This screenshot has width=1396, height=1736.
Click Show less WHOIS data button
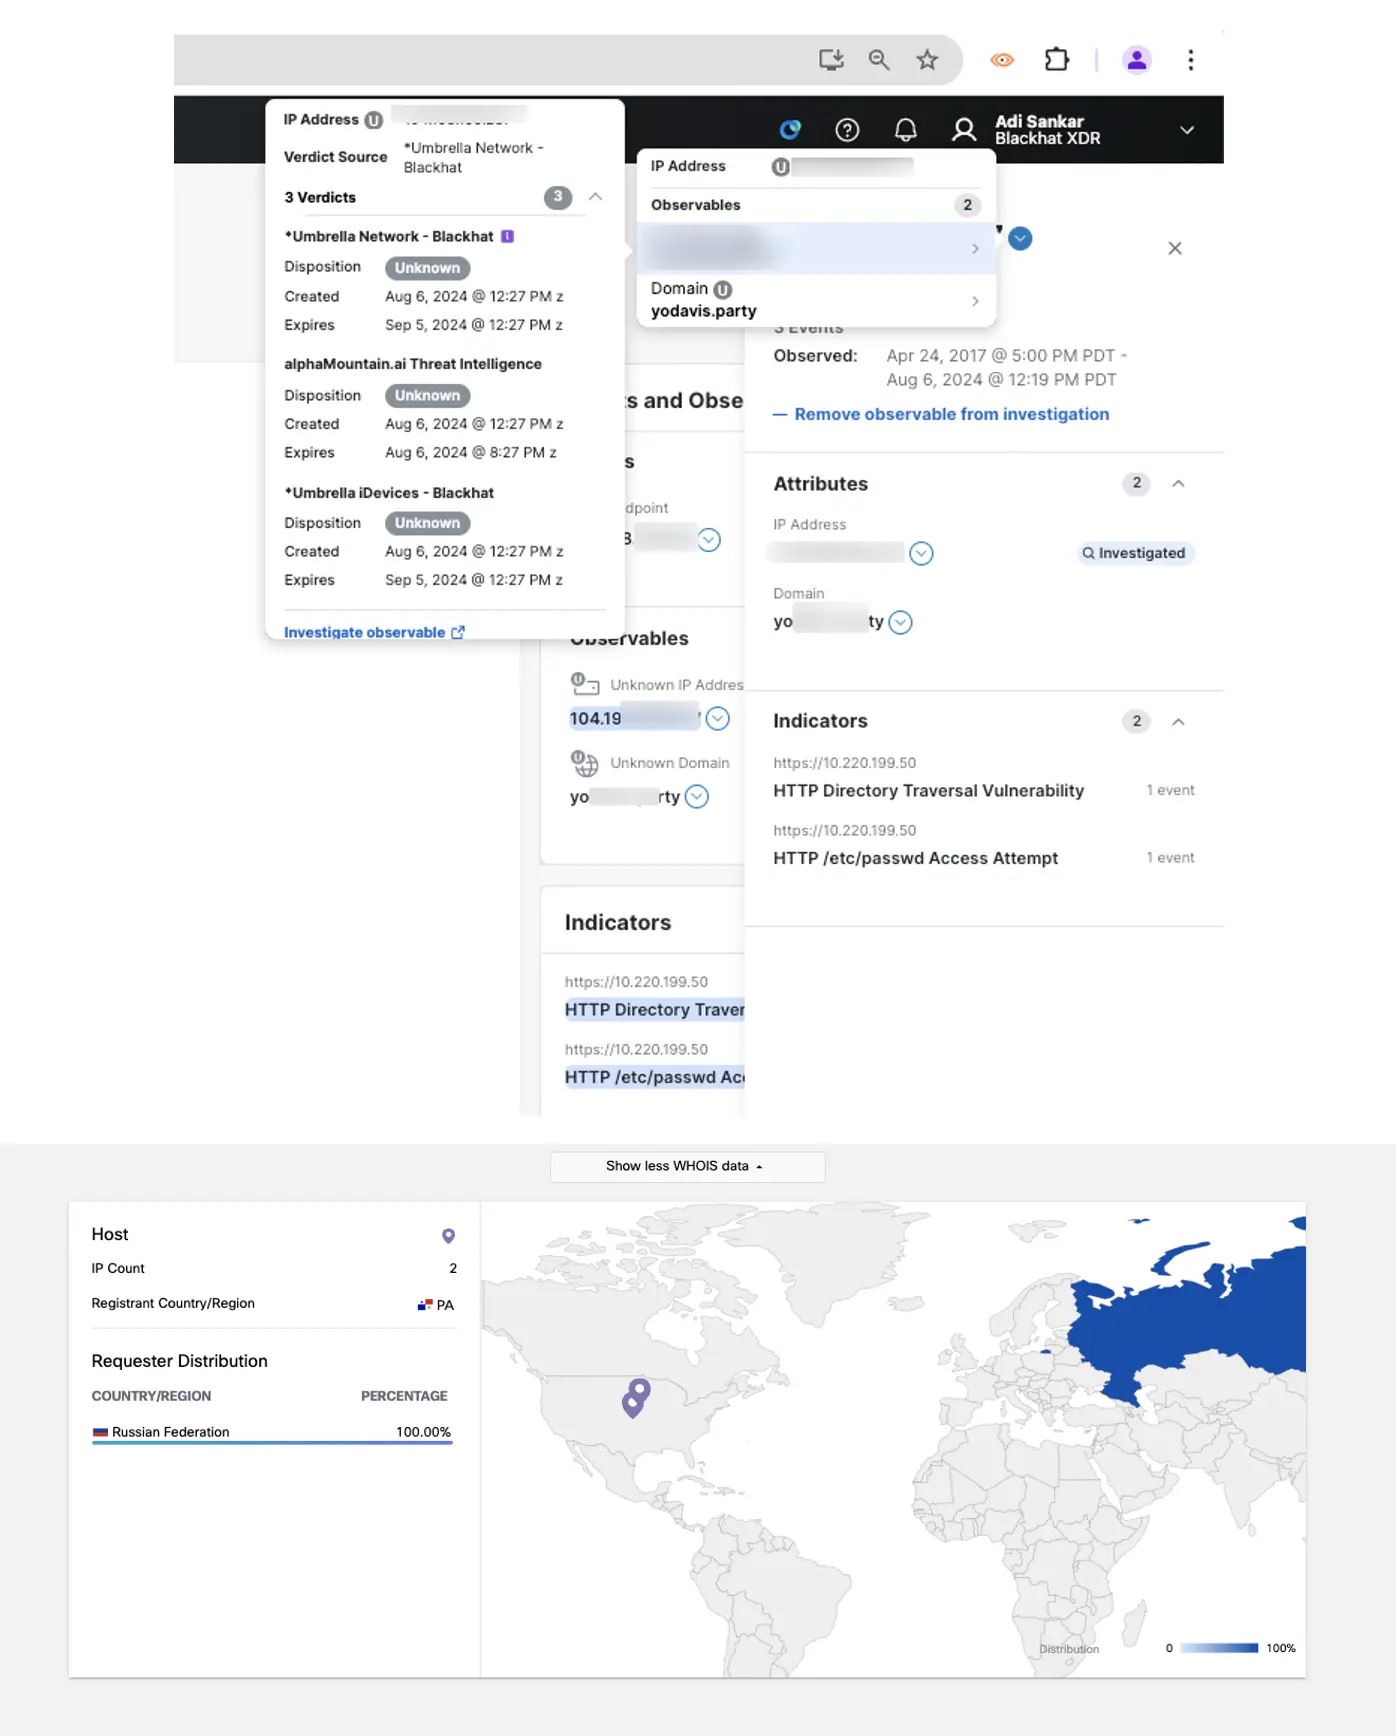coord(687,1166)
